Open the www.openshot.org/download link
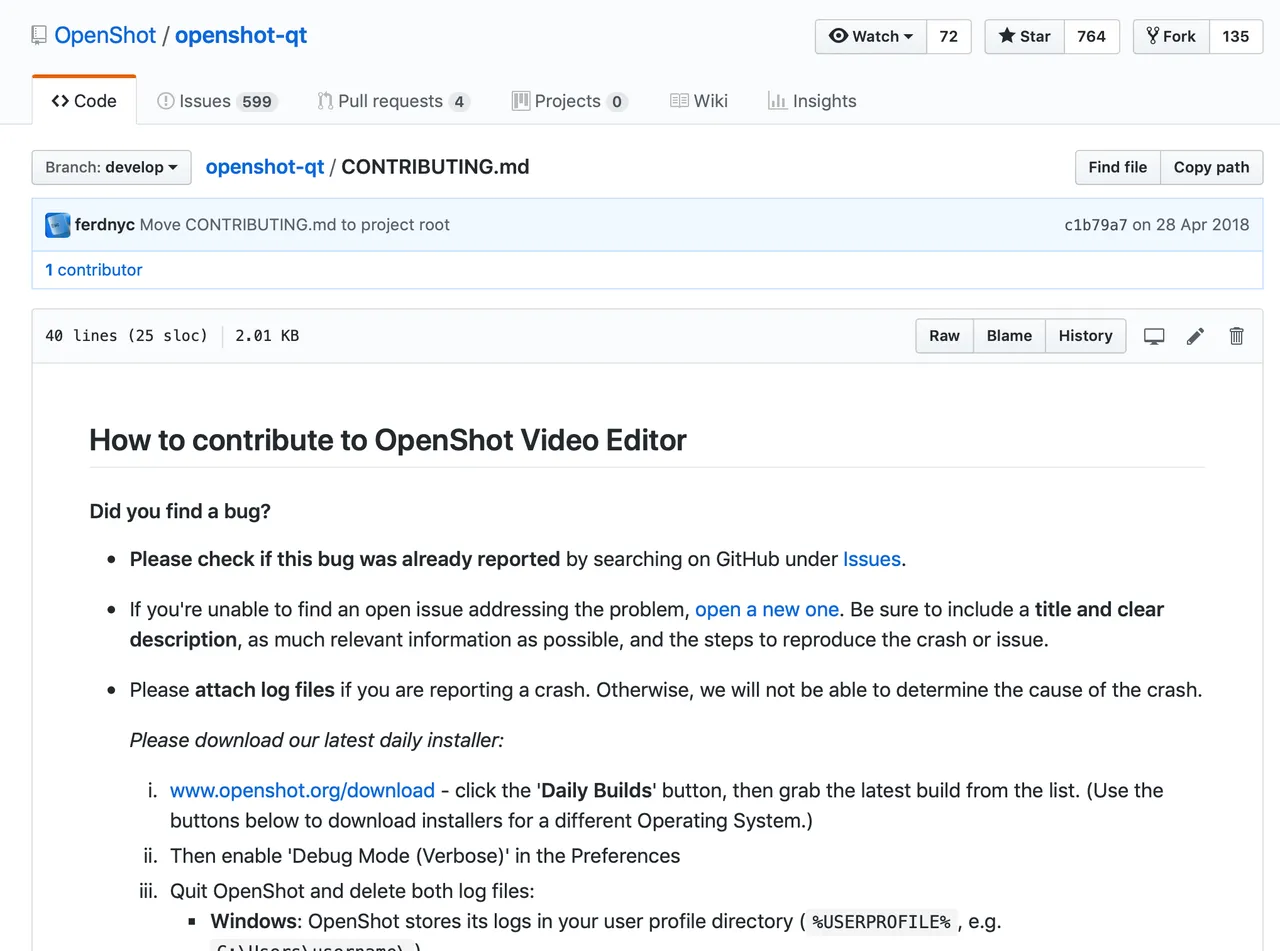1280x951 pixels. (x=302, y=790)
